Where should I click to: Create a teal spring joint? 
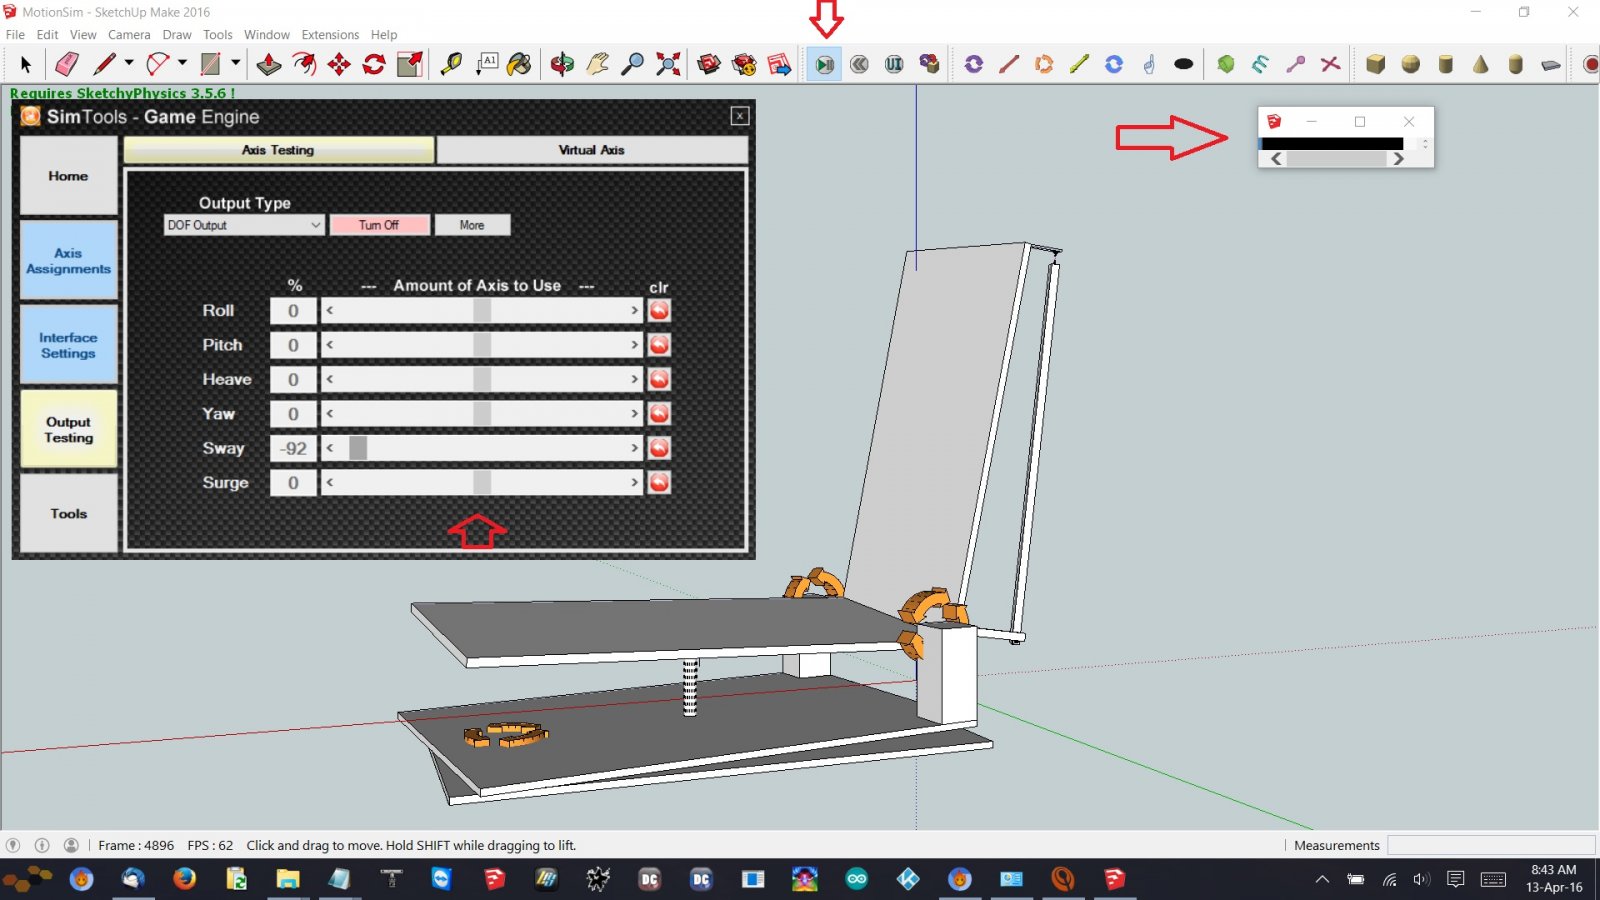[x=1260, y=65]
